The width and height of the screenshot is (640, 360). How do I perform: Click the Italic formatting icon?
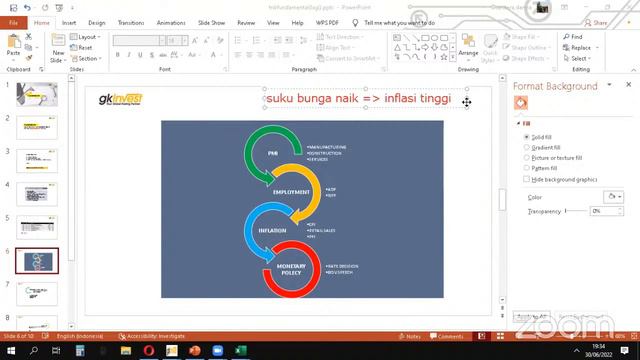(x=129, y=55)
